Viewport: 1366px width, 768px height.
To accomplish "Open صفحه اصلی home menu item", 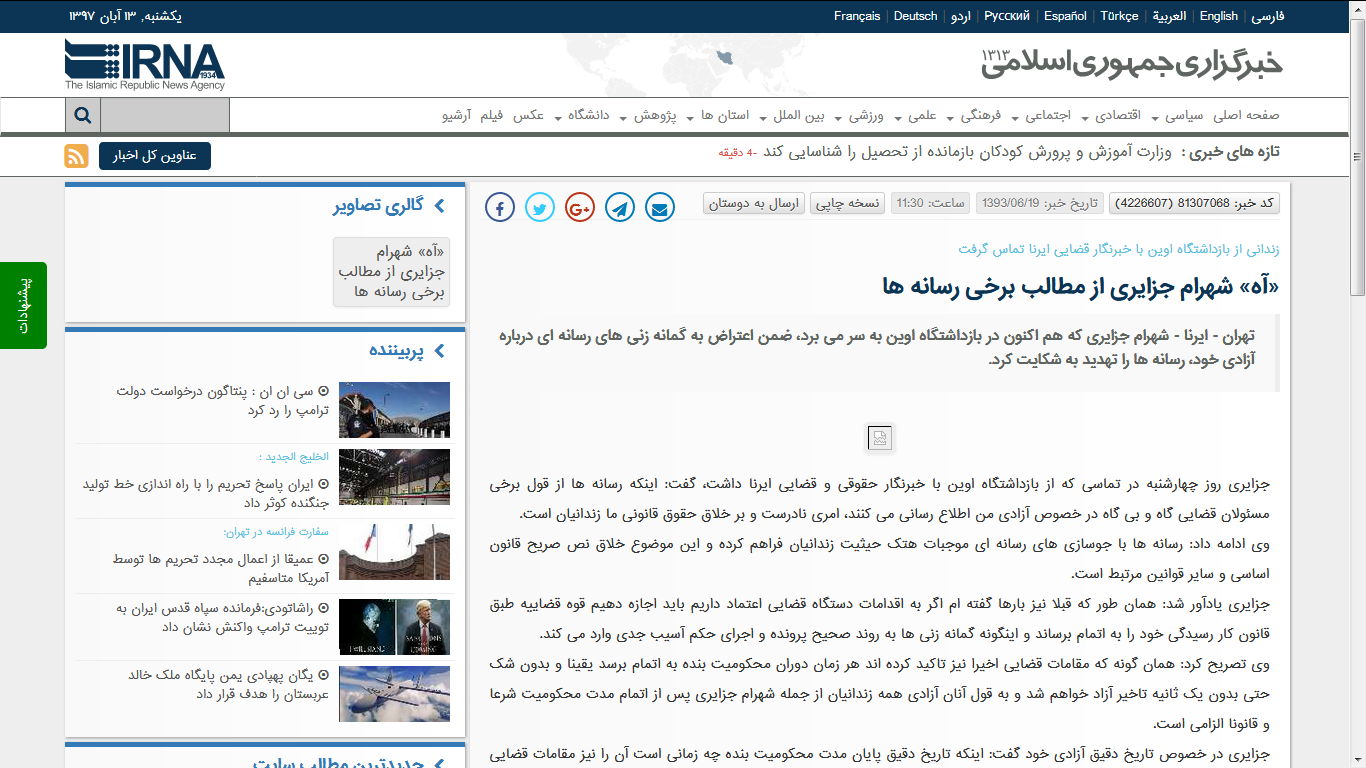I will [1246, 115].
